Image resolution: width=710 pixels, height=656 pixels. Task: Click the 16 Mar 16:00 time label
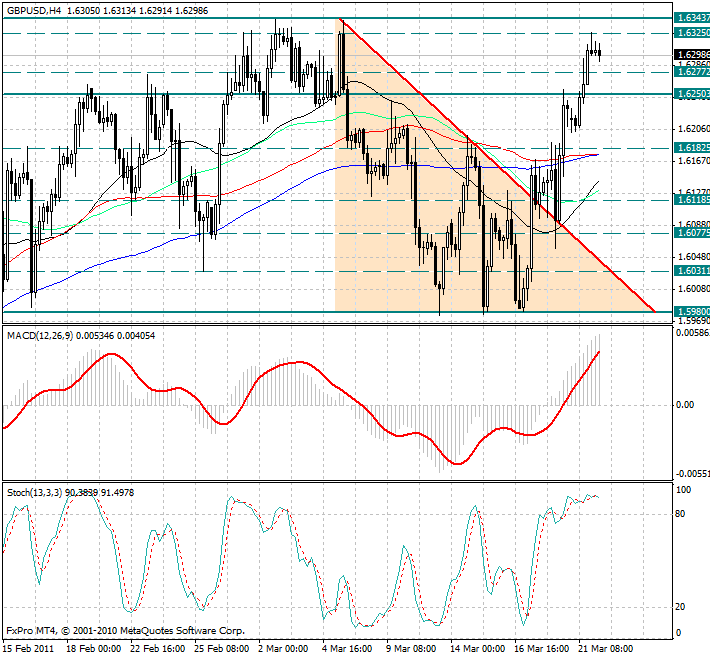point(542,648)
